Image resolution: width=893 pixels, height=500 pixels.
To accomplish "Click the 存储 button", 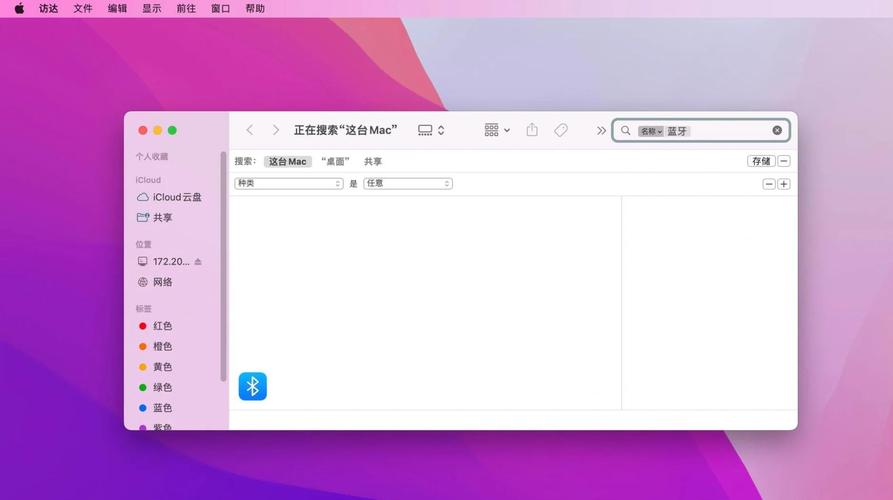I will [x=761, y=161].
